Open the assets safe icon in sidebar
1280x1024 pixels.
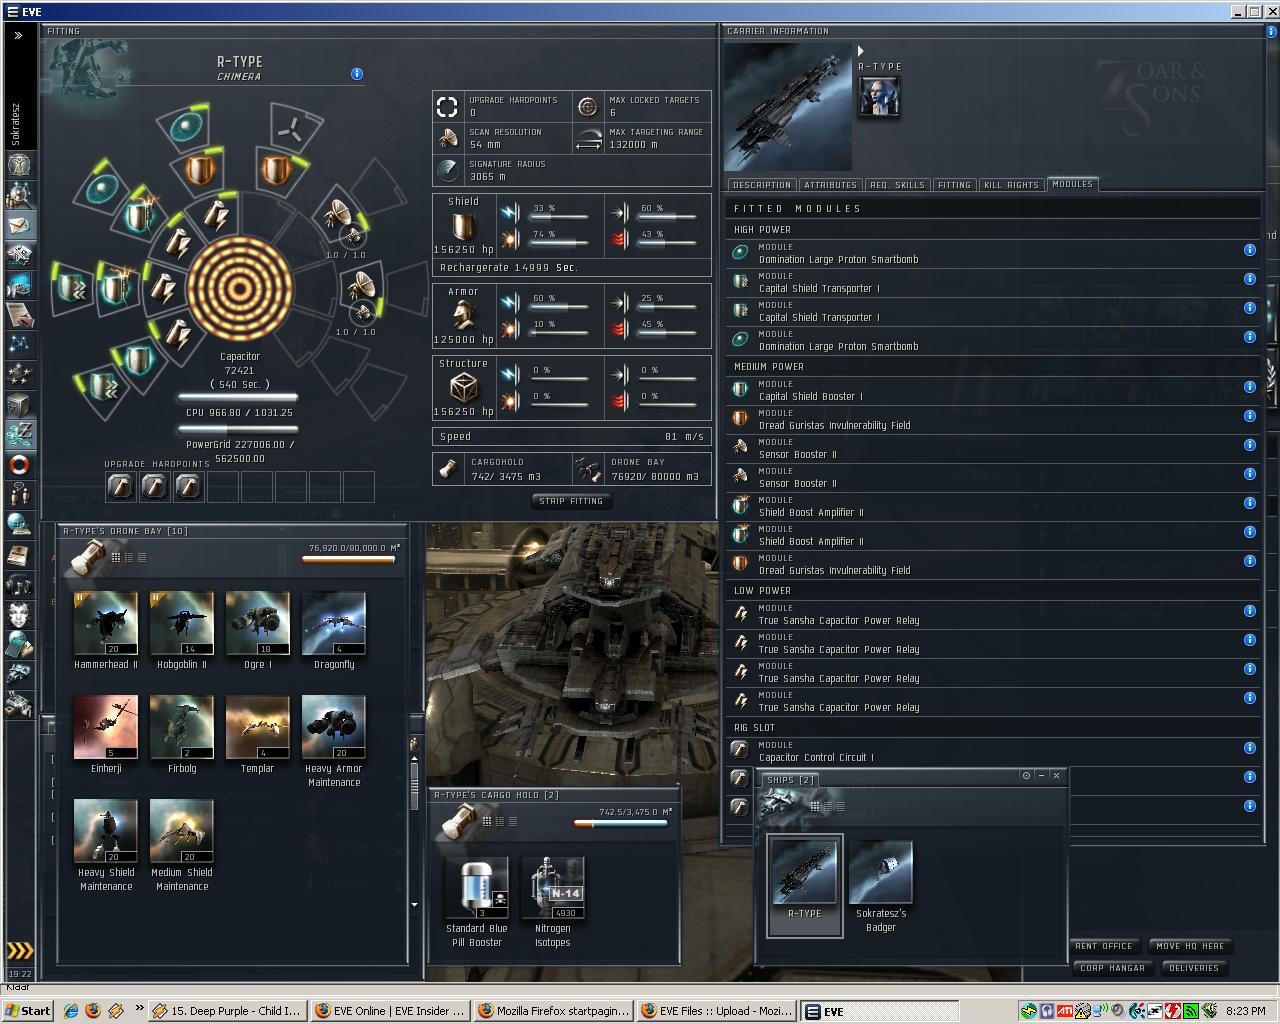(x=19, y=405)
